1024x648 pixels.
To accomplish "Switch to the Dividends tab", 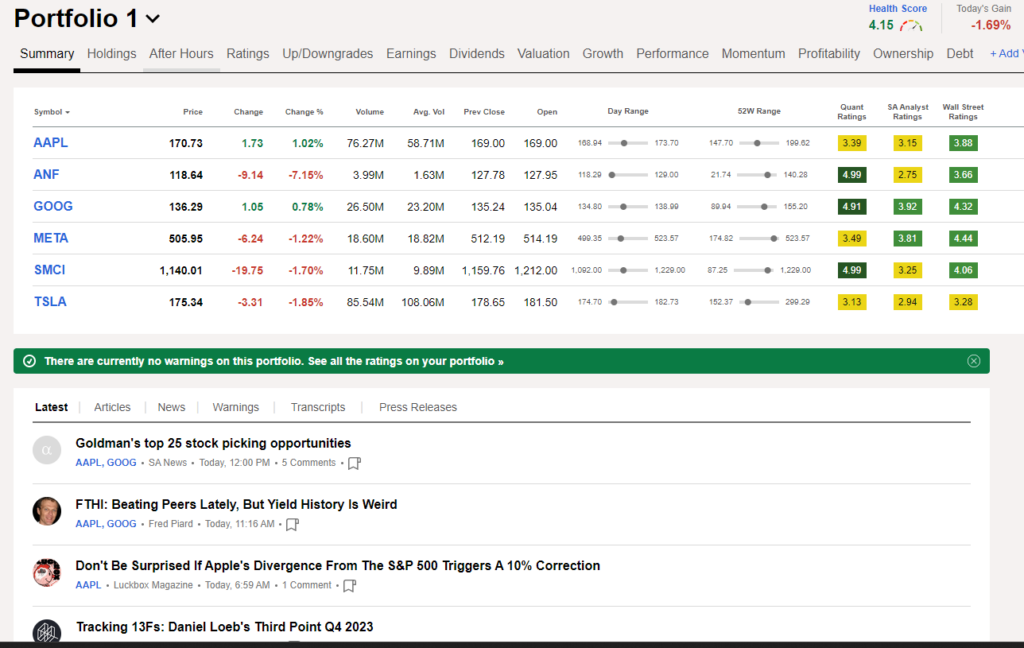I will [477, 54].
